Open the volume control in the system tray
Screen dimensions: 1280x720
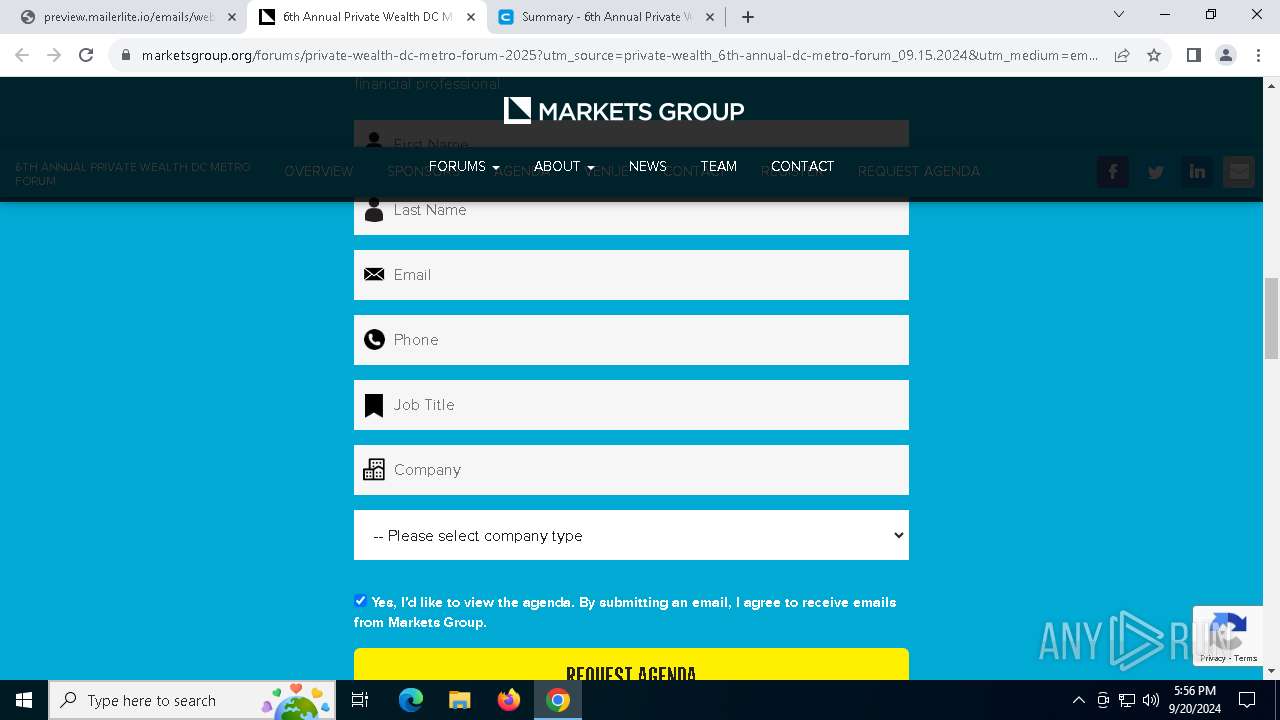pyautogui.click(x=1151, y=700)
